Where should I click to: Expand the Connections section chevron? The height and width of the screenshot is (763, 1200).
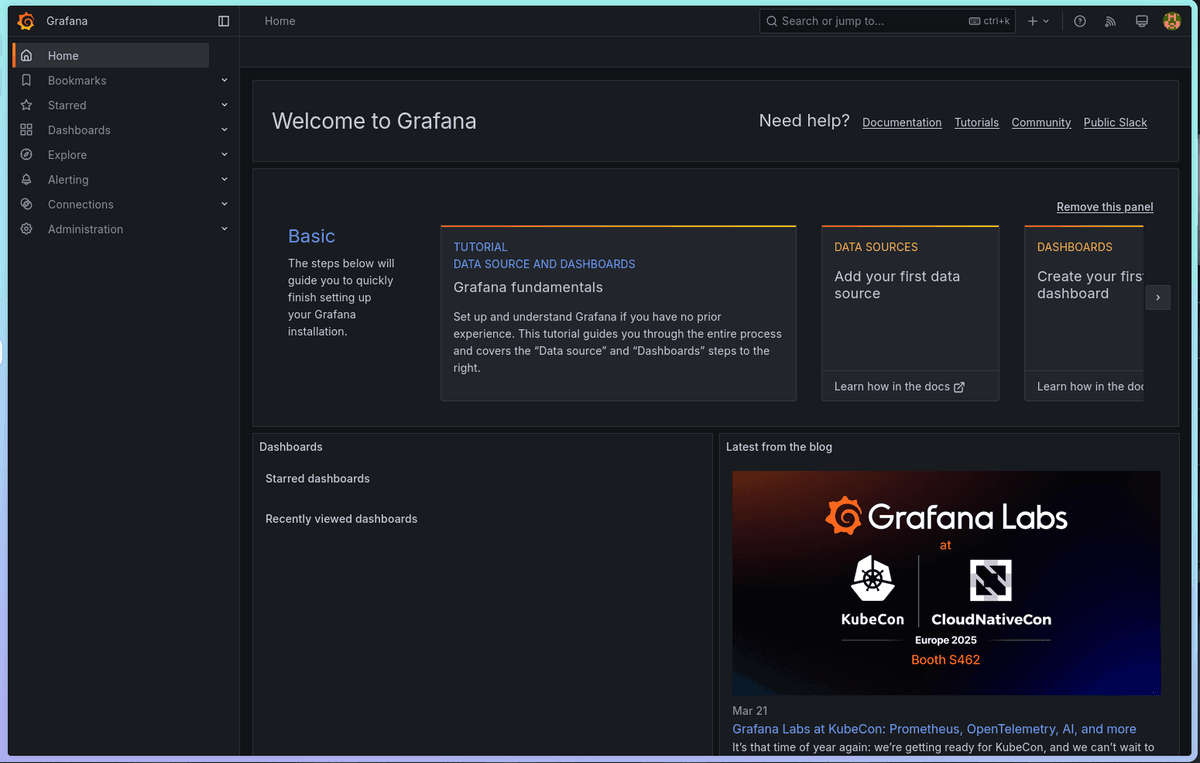point(224,204)
